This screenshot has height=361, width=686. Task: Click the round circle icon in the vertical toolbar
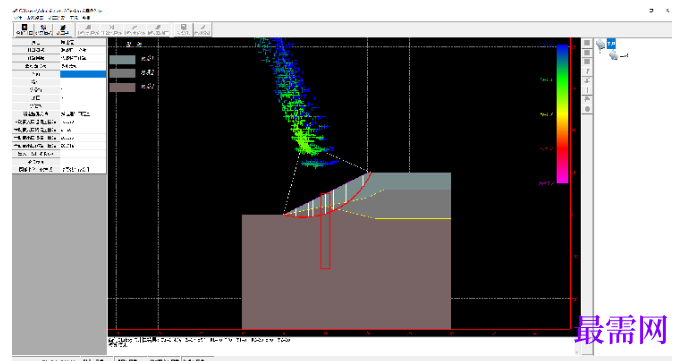pos(587,109)
